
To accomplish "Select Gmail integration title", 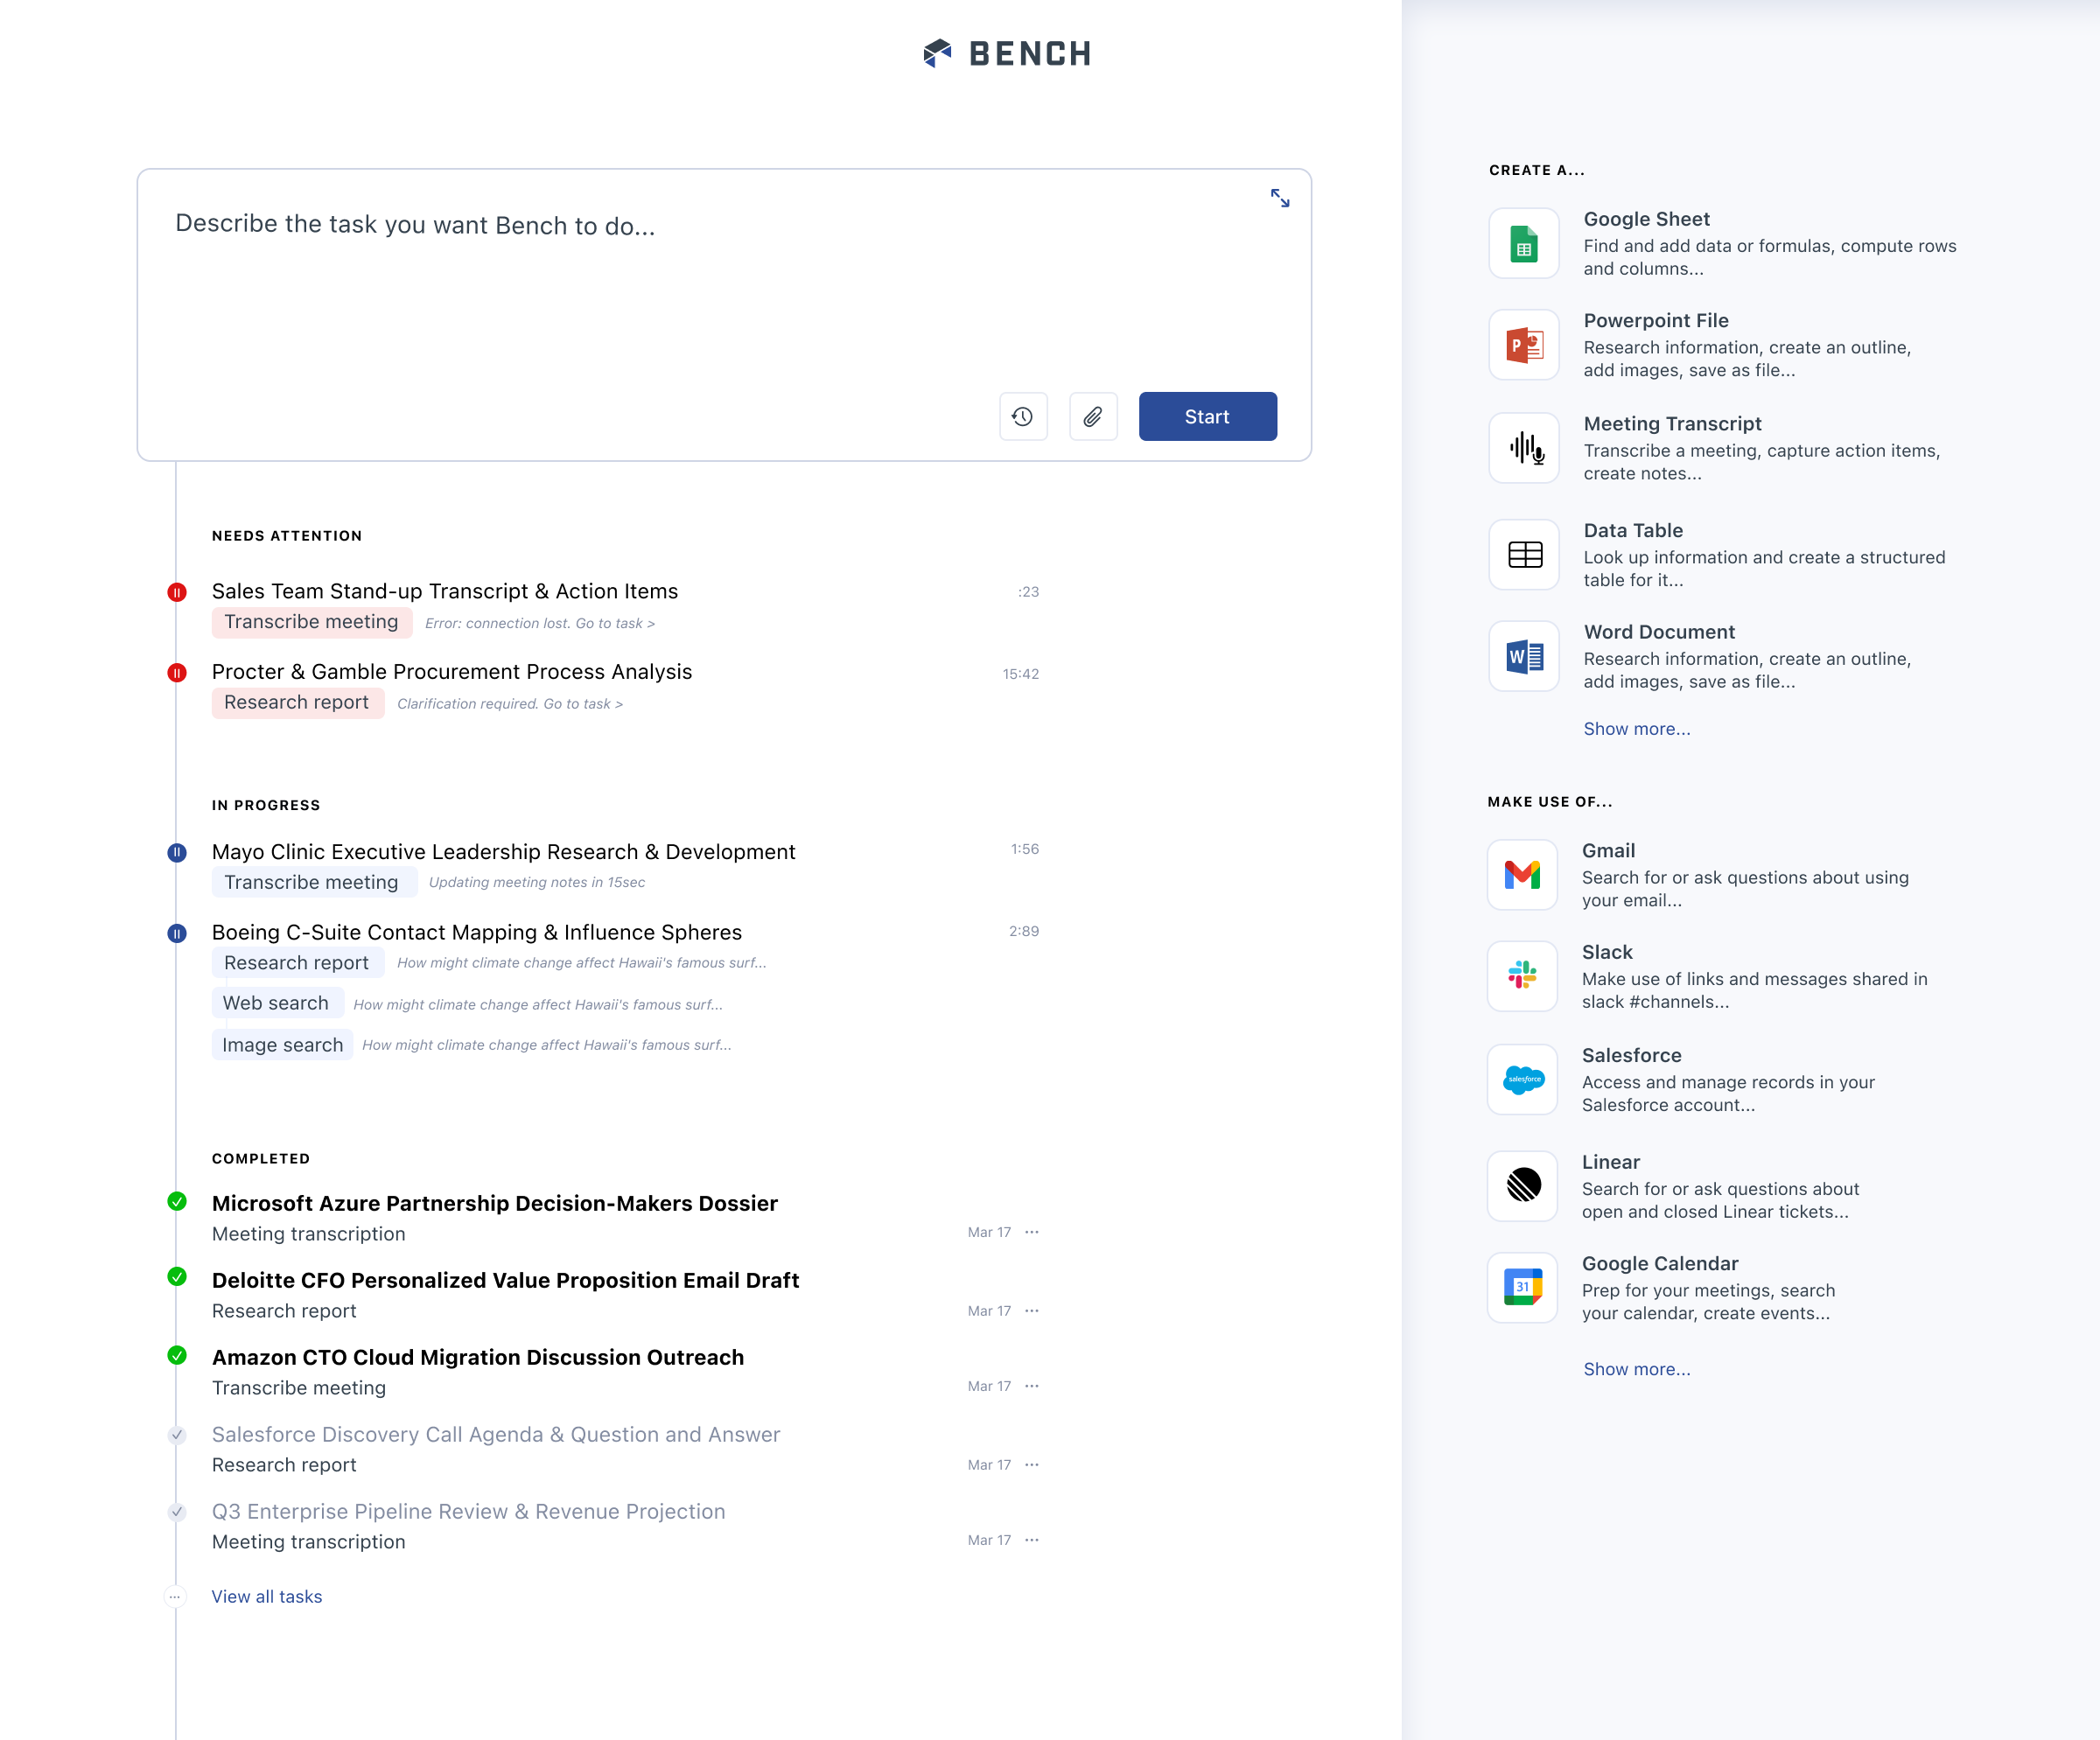I will [x=1608, y=851].
